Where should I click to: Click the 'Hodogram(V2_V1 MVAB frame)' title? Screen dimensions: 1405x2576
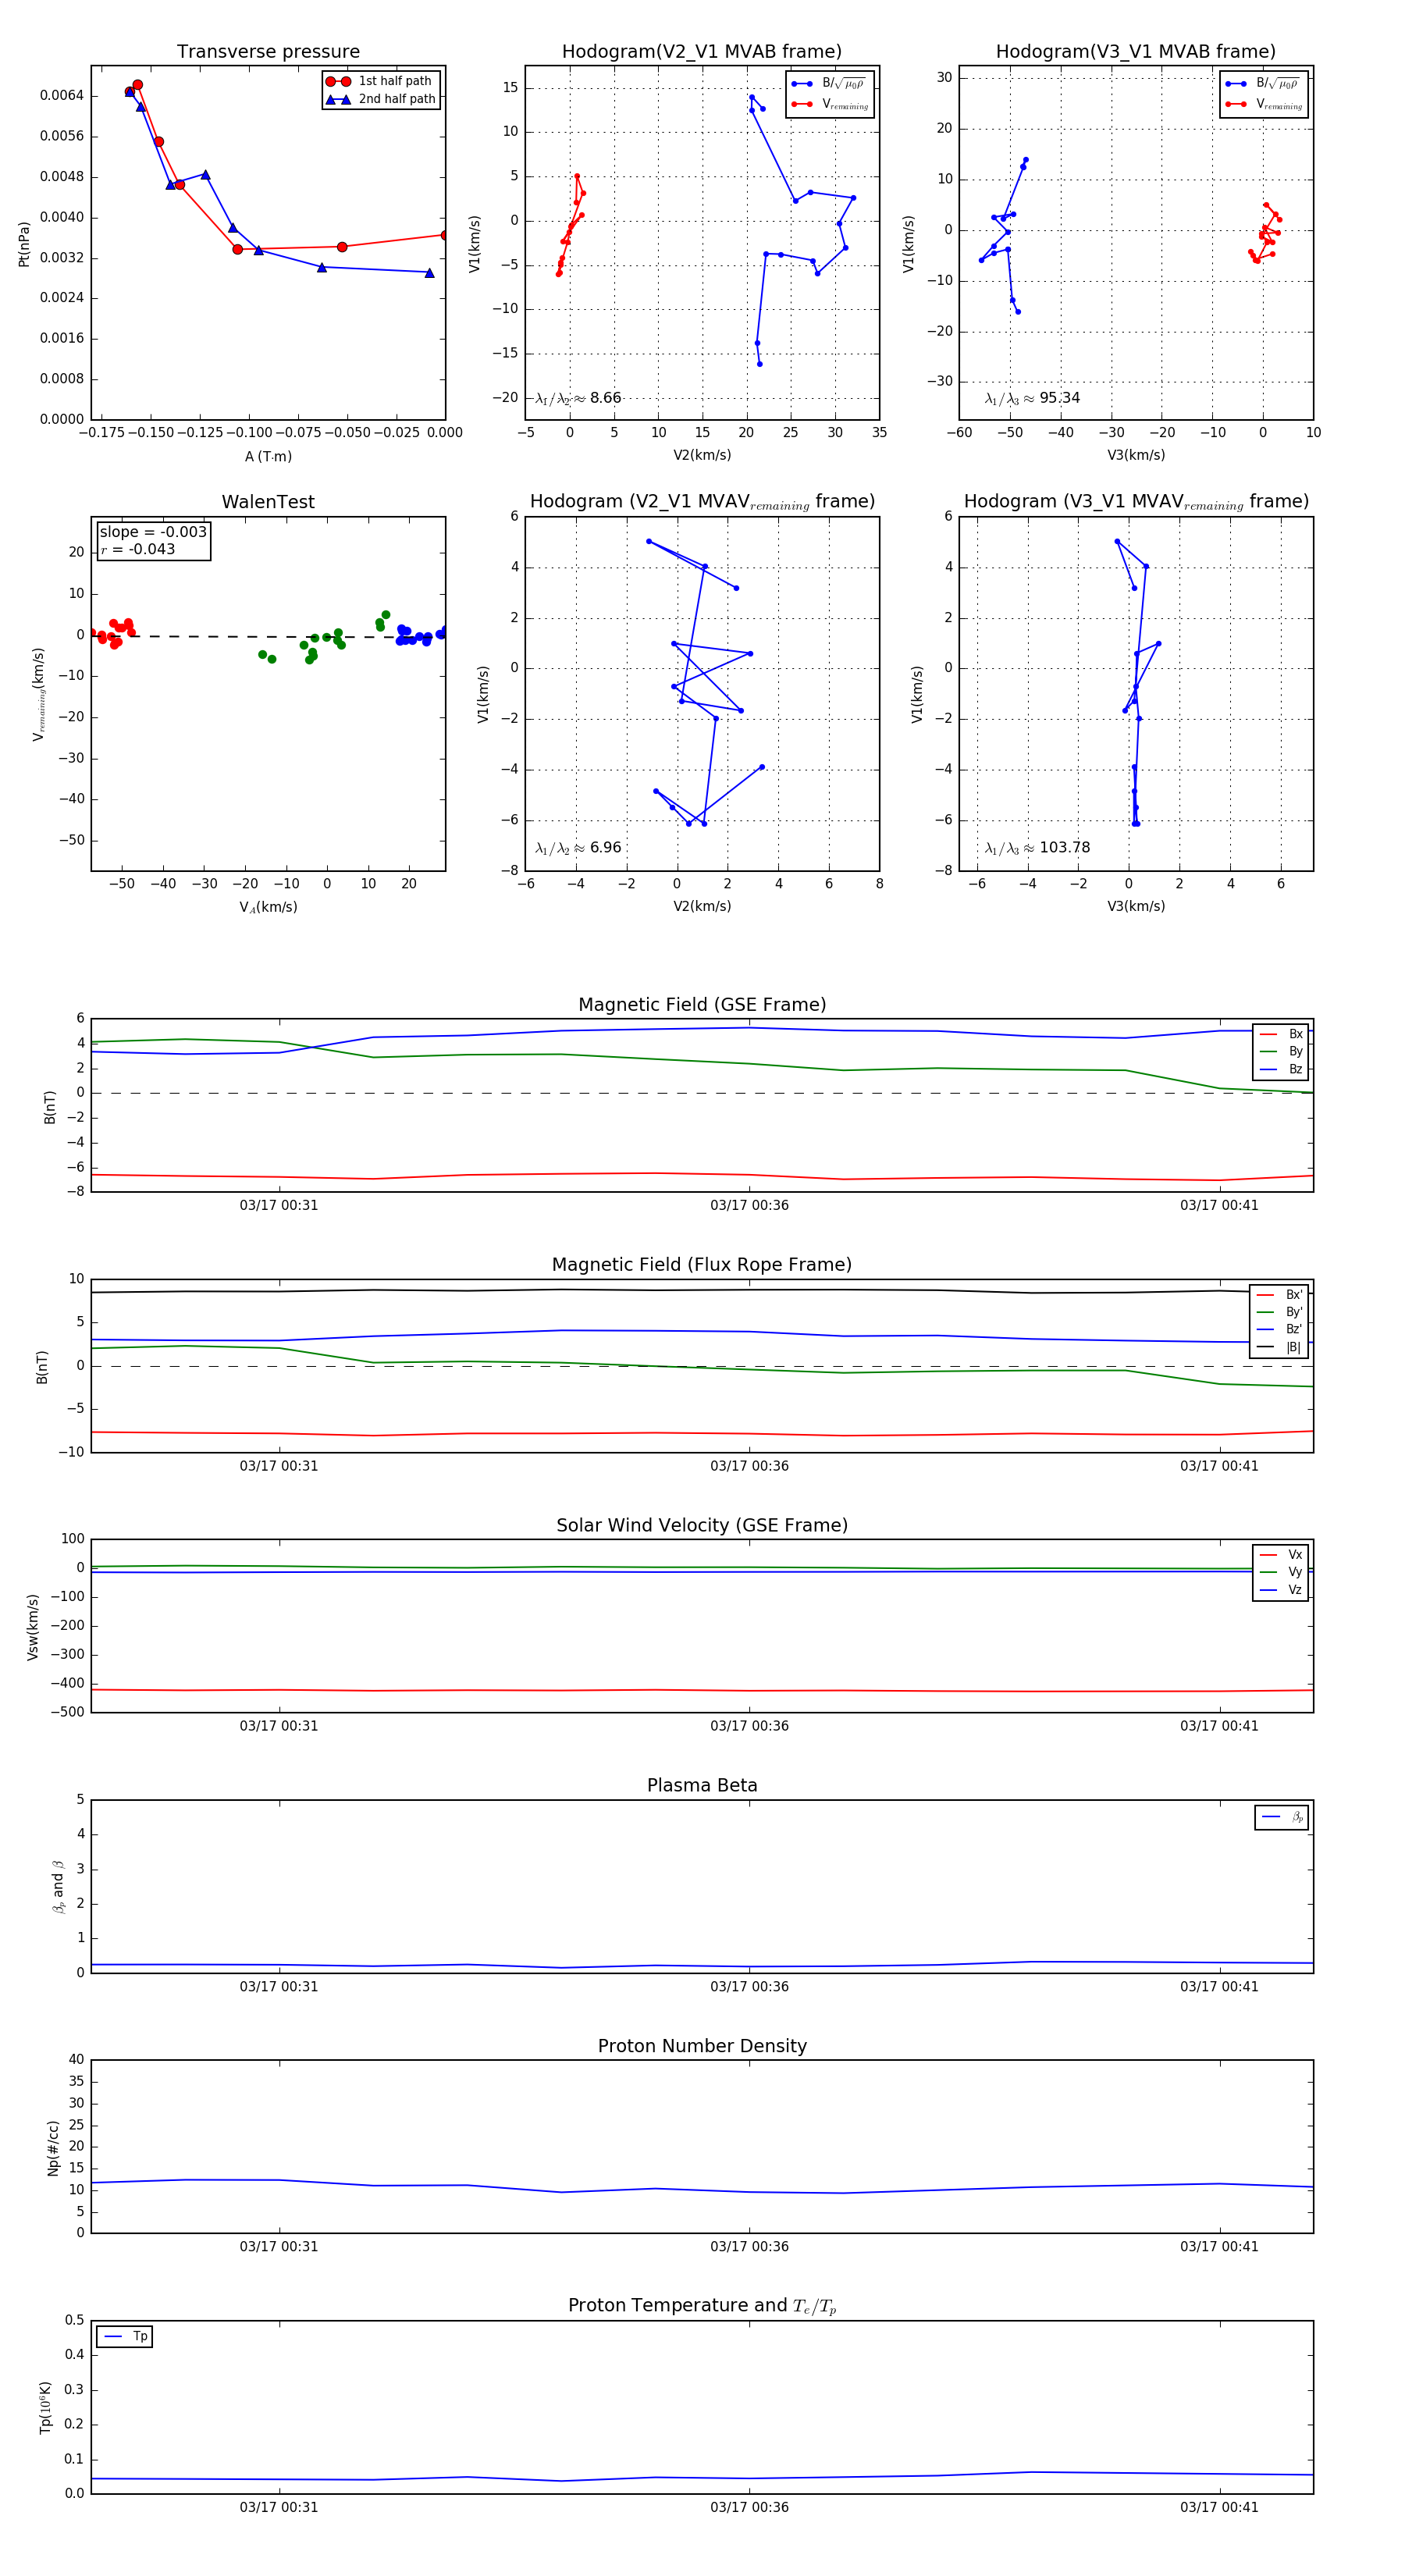click(702, 52)
